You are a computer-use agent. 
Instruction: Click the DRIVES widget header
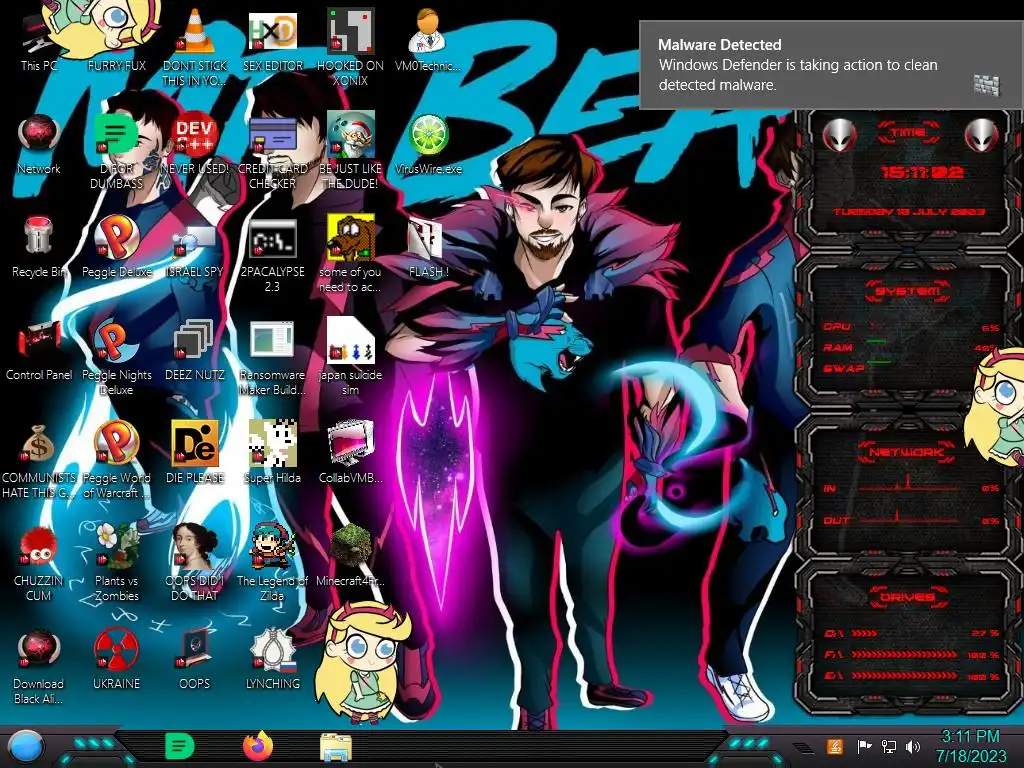click(x=908, y=597)
